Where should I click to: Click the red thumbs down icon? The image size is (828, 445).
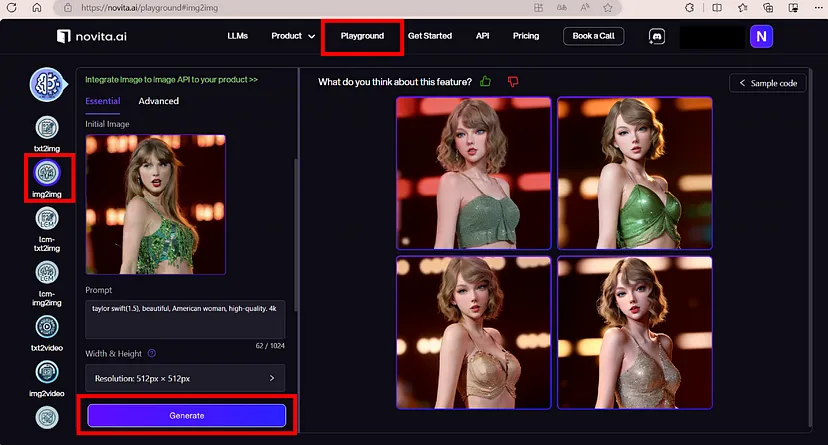[x=513, y=82]
